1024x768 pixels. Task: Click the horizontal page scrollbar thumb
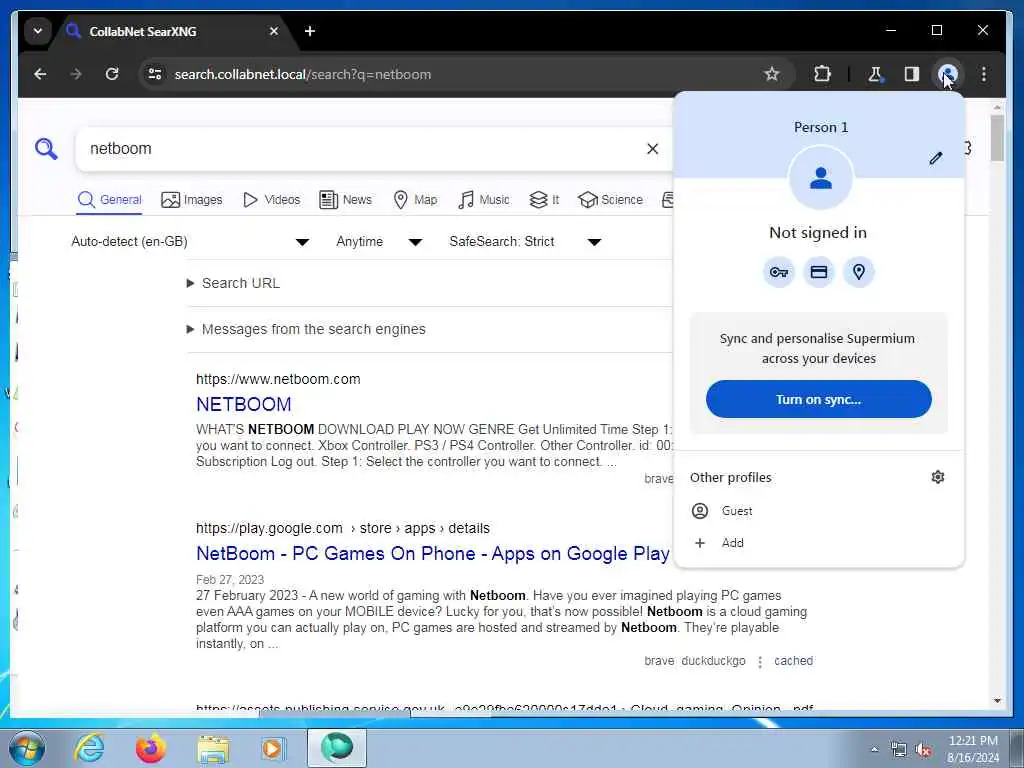335,712
